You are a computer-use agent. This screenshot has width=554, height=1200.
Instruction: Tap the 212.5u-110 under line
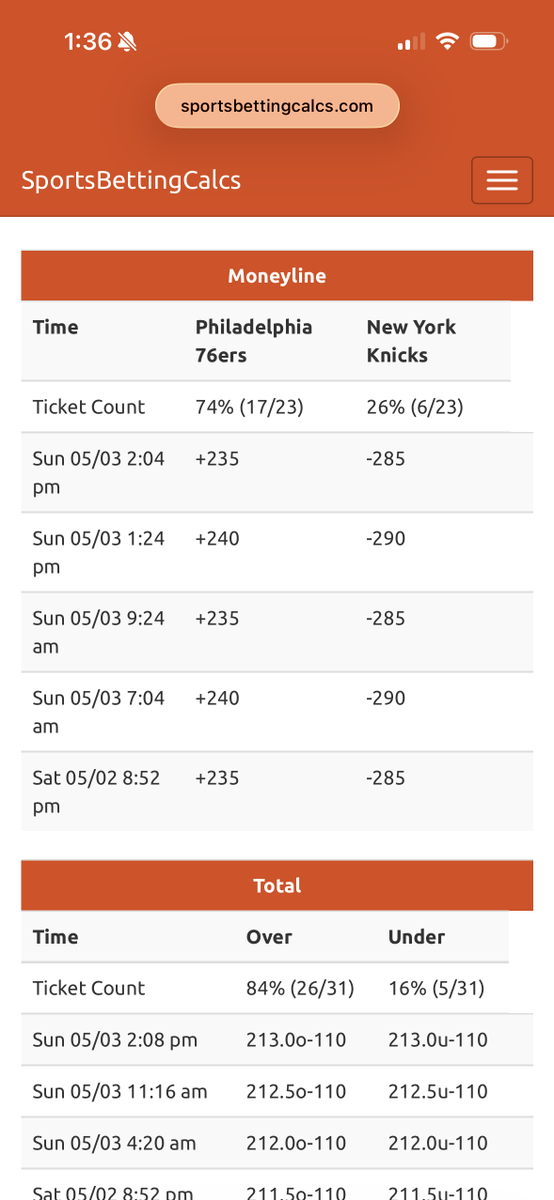(438, 1092)
